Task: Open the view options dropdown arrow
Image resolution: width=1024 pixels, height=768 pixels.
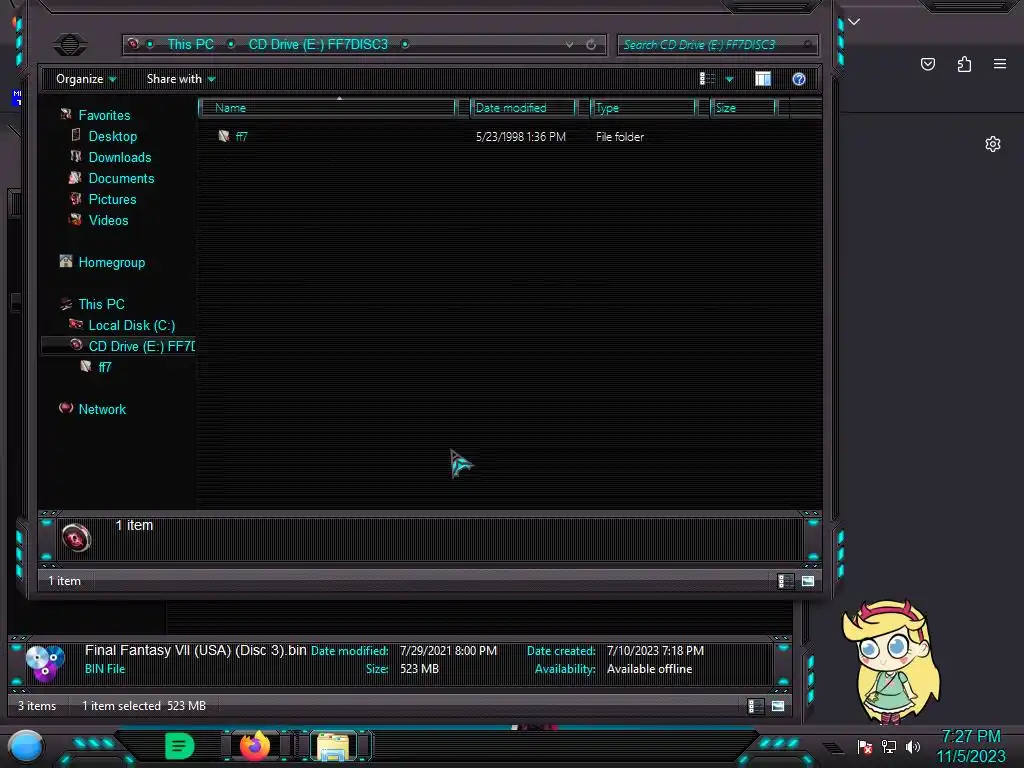Action: point(729,80)
